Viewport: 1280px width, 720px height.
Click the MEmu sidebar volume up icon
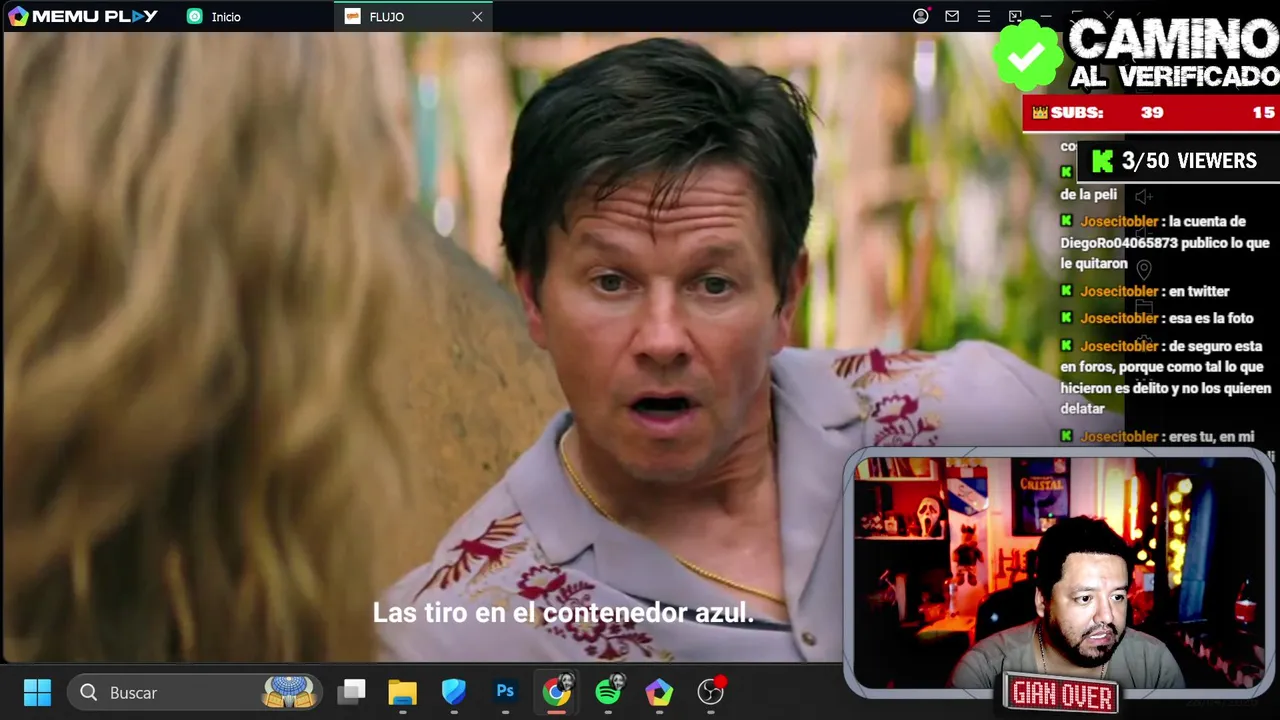coord(1144,198)
